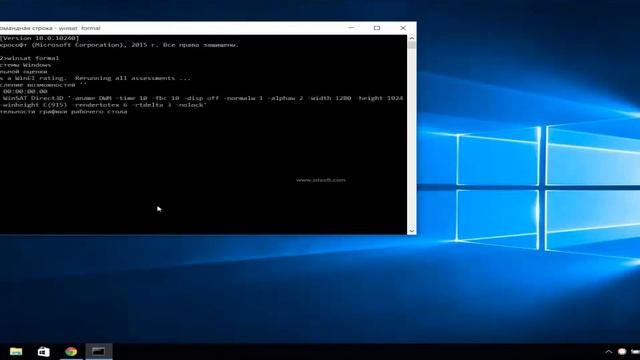The height and width of the screenshot is (360, 640).
Task: Click the 'Rerunning all assessments' line
Action: pyautogui.click(x=95, y=78)
